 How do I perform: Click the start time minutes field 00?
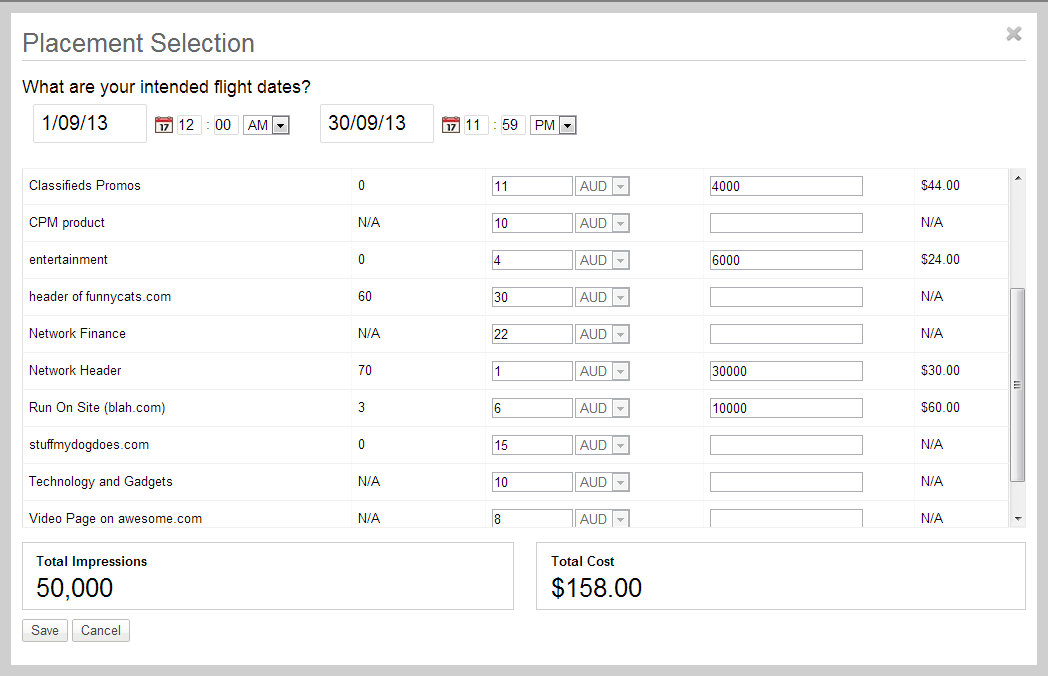226,125
